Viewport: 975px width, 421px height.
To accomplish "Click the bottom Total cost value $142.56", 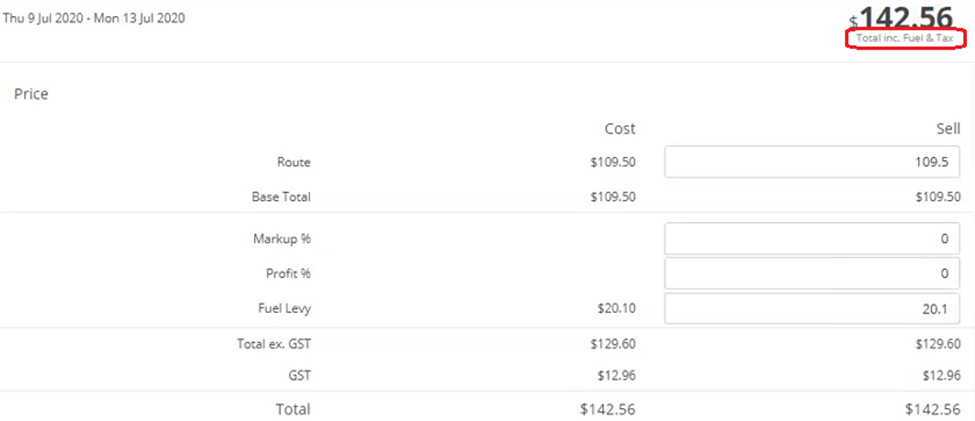I will pos(608,409).
